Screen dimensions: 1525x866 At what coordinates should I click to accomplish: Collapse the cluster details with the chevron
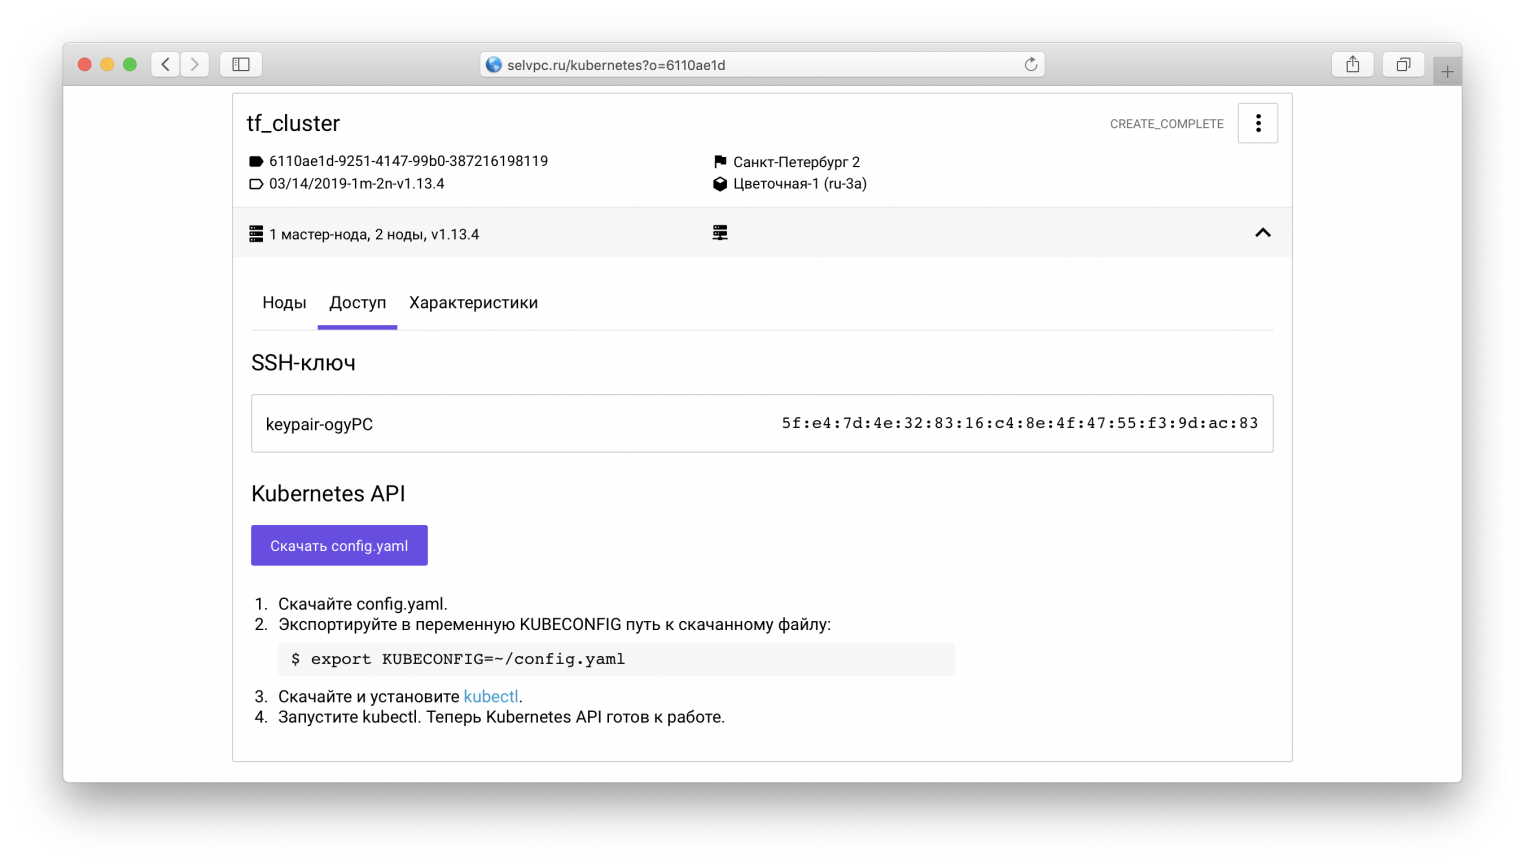click(x=1262, y=233)
